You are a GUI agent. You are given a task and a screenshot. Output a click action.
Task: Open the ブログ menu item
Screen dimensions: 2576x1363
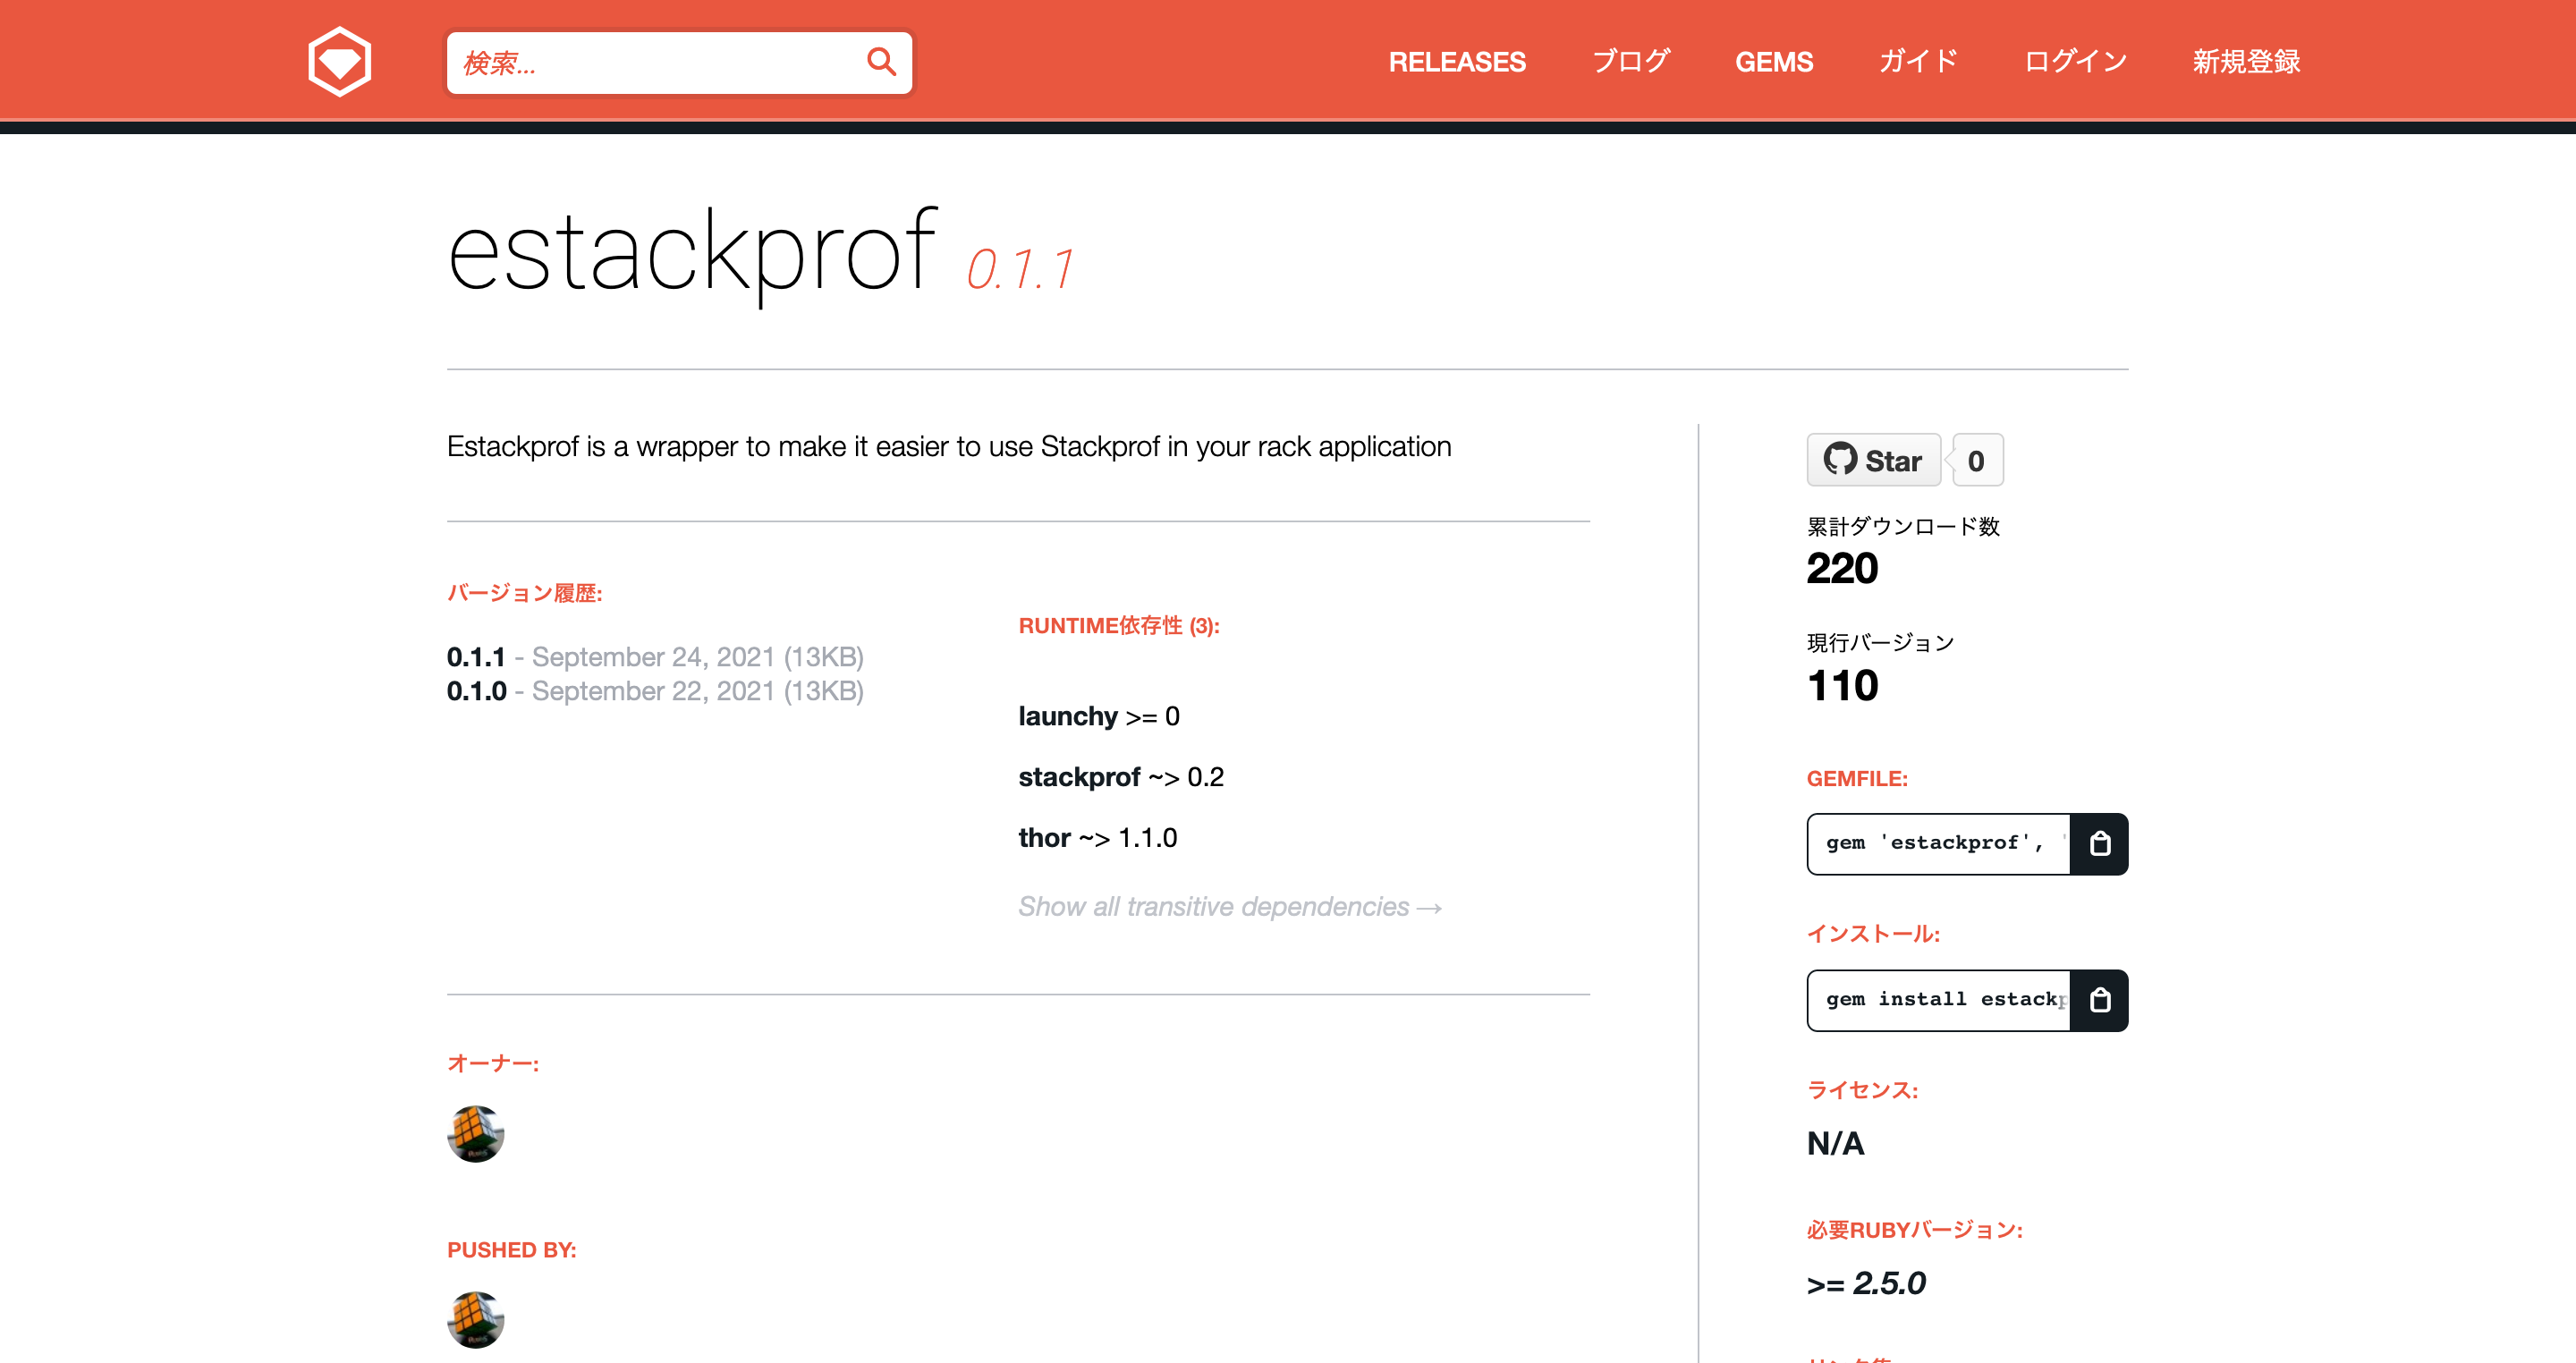pyautogui.click(x=1631, y=62)
